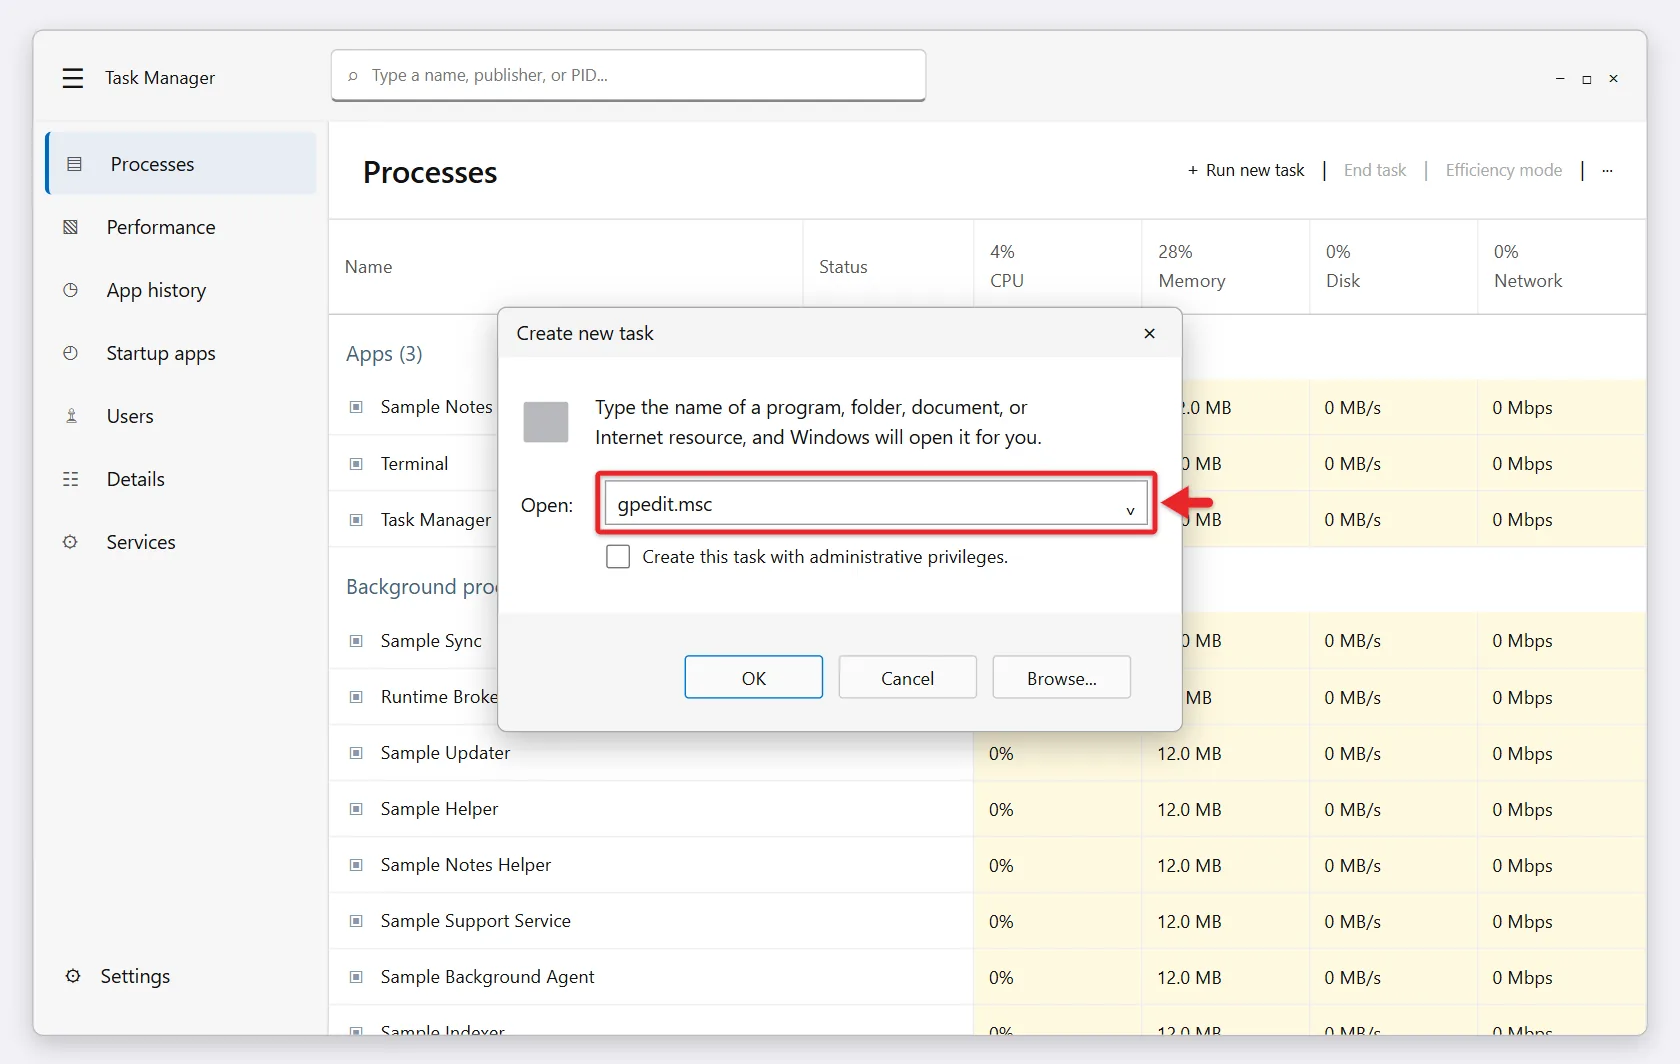The height and width of the screenshot is (1064, 1680).
Task: Click the Startup apps gauge icon
Action: tap(71, 353)
